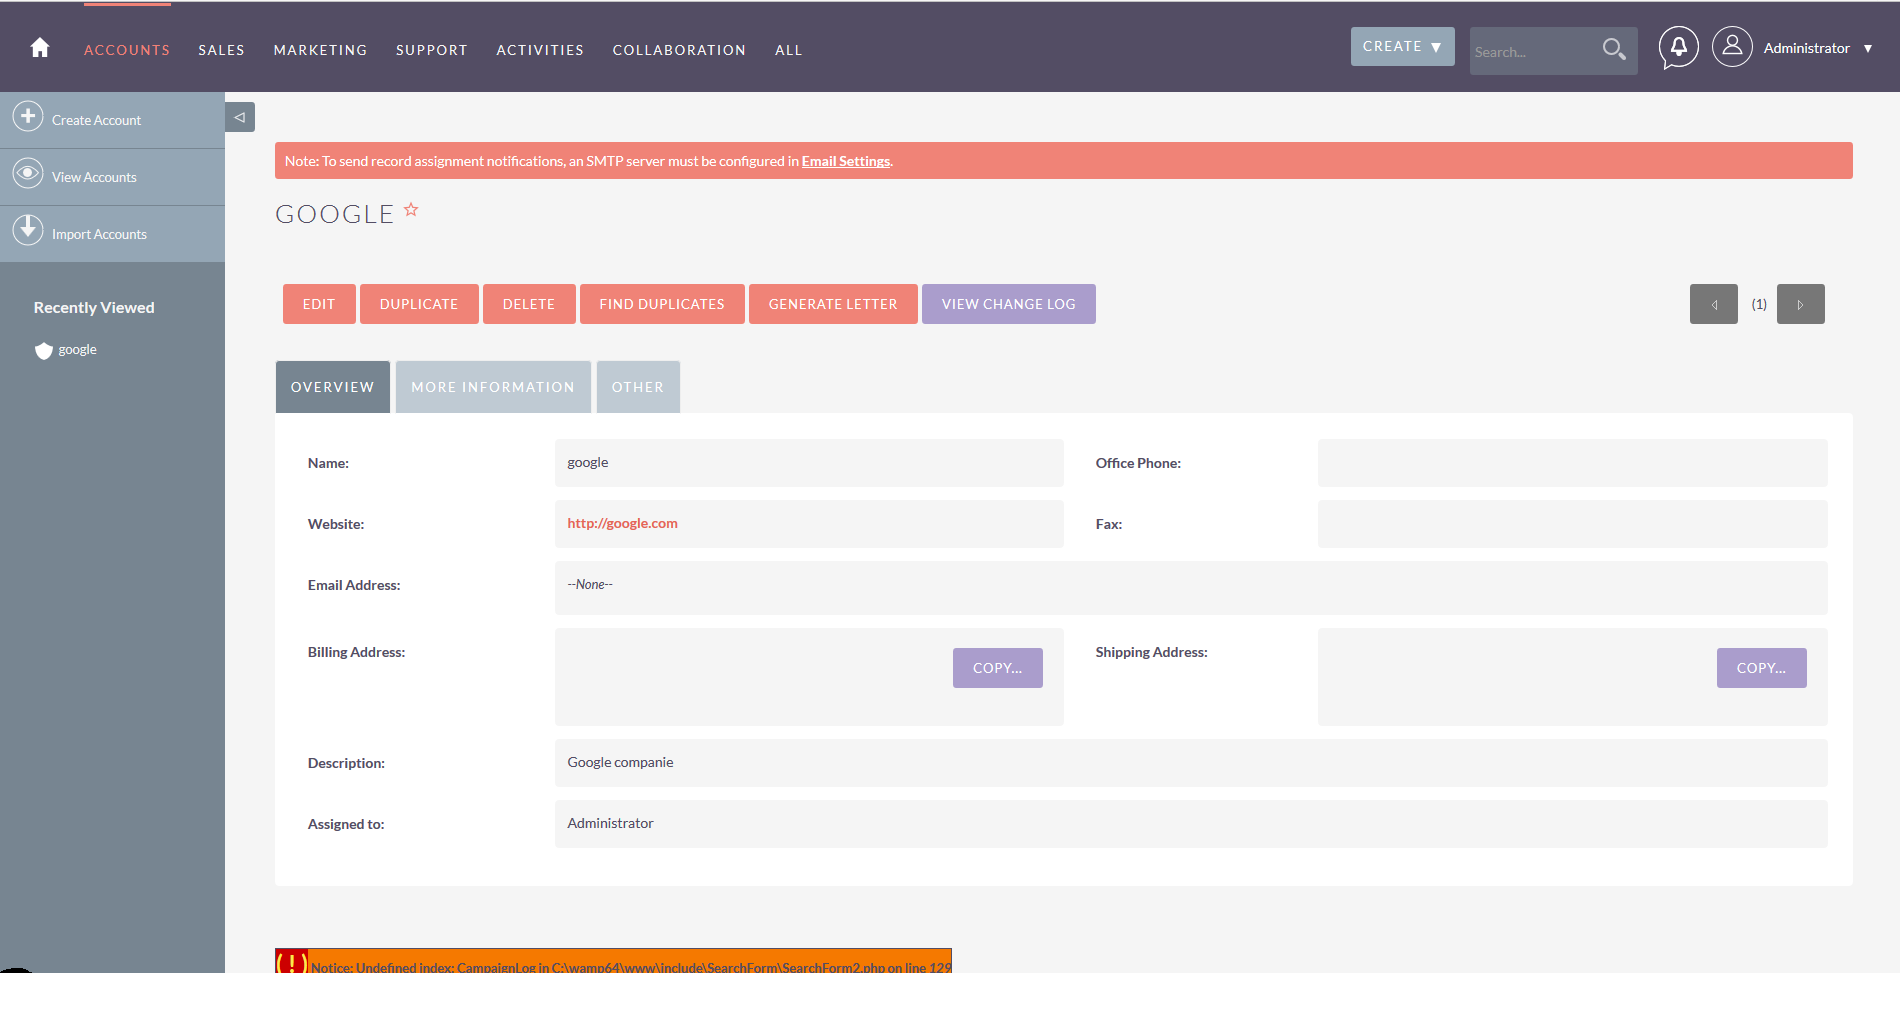Switch to the OTHER tab
Screen dimensions: 1900x1010
coord(638,387)
